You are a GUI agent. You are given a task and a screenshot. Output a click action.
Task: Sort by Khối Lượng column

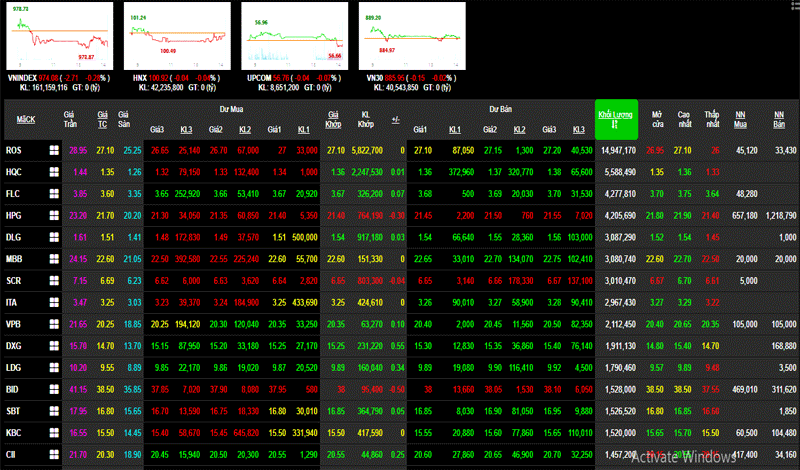click(616, 119)
